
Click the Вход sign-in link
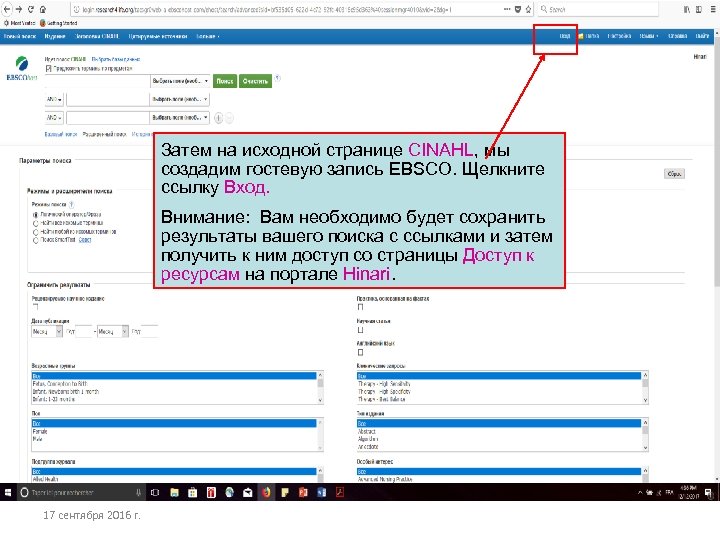click(x=564, y=36)
